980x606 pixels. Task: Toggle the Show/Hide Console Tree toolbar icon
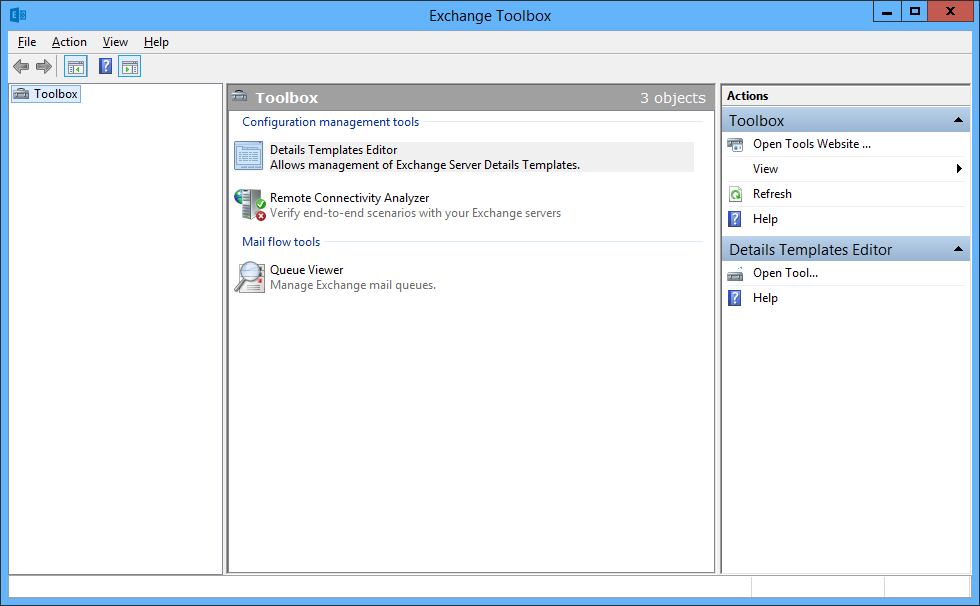[76, 66]
